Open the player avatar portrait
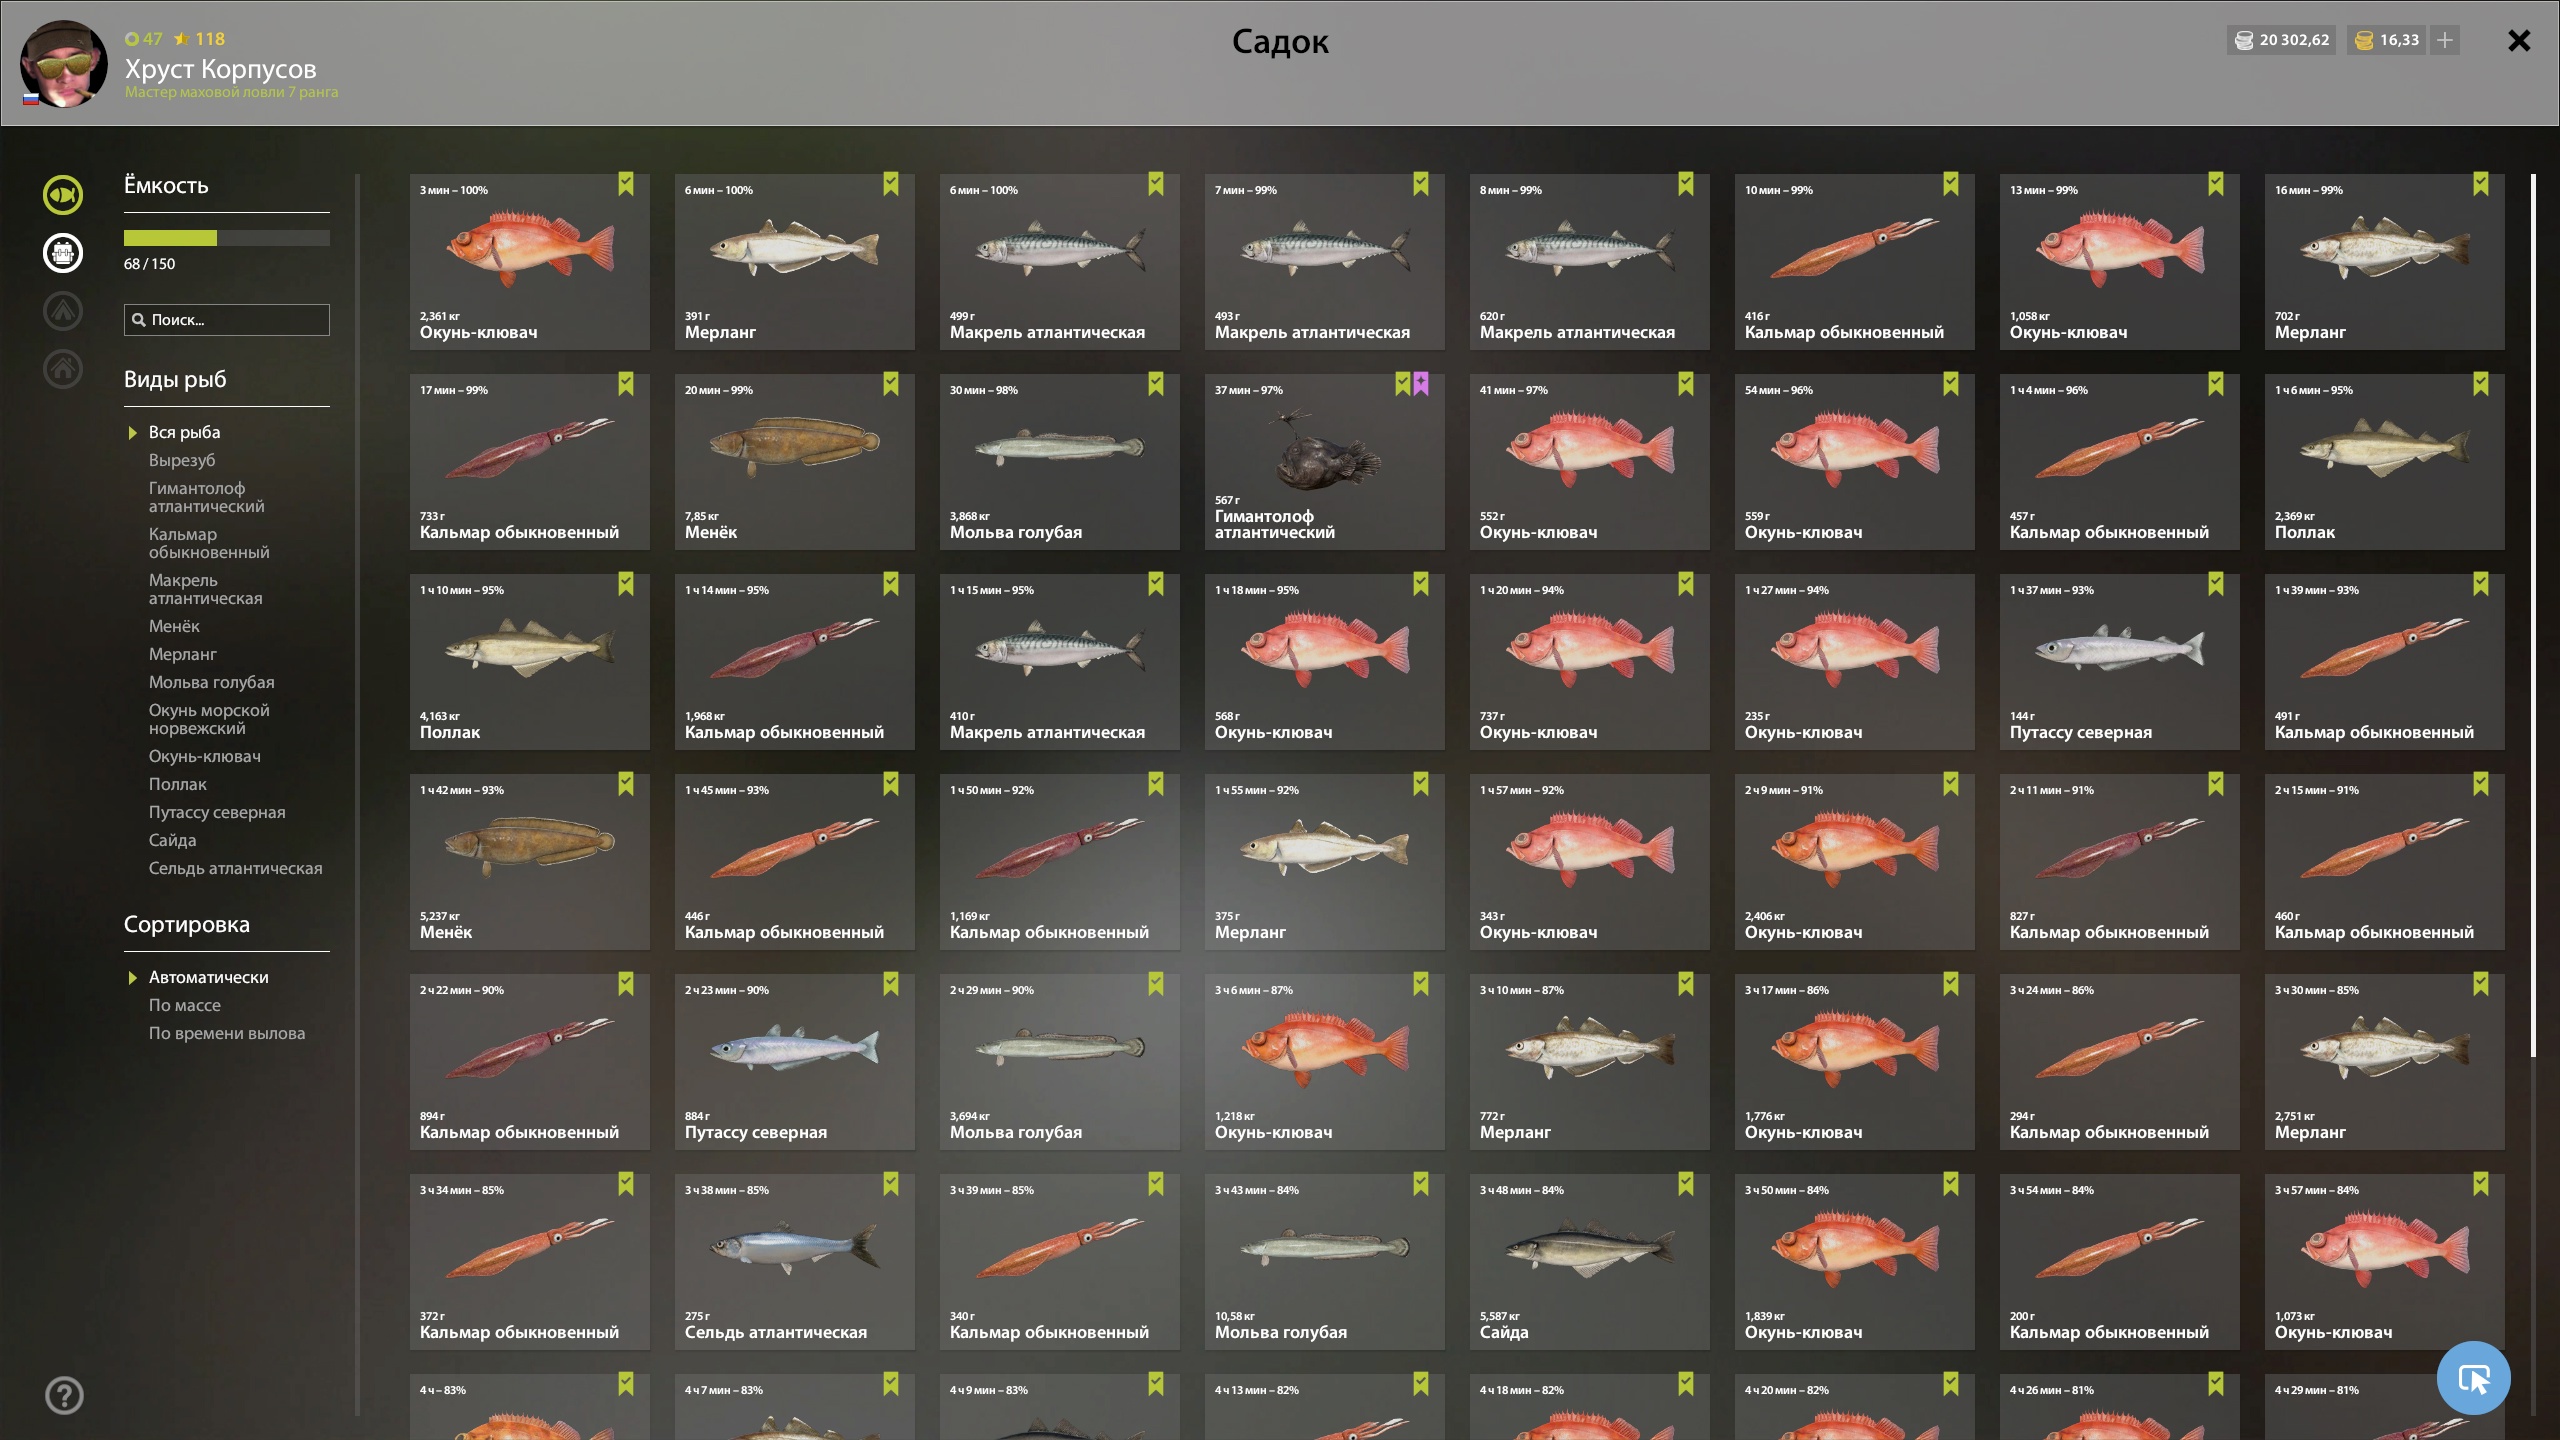Viewport: 2560px width, 1440px height. (x=64, y=63)
